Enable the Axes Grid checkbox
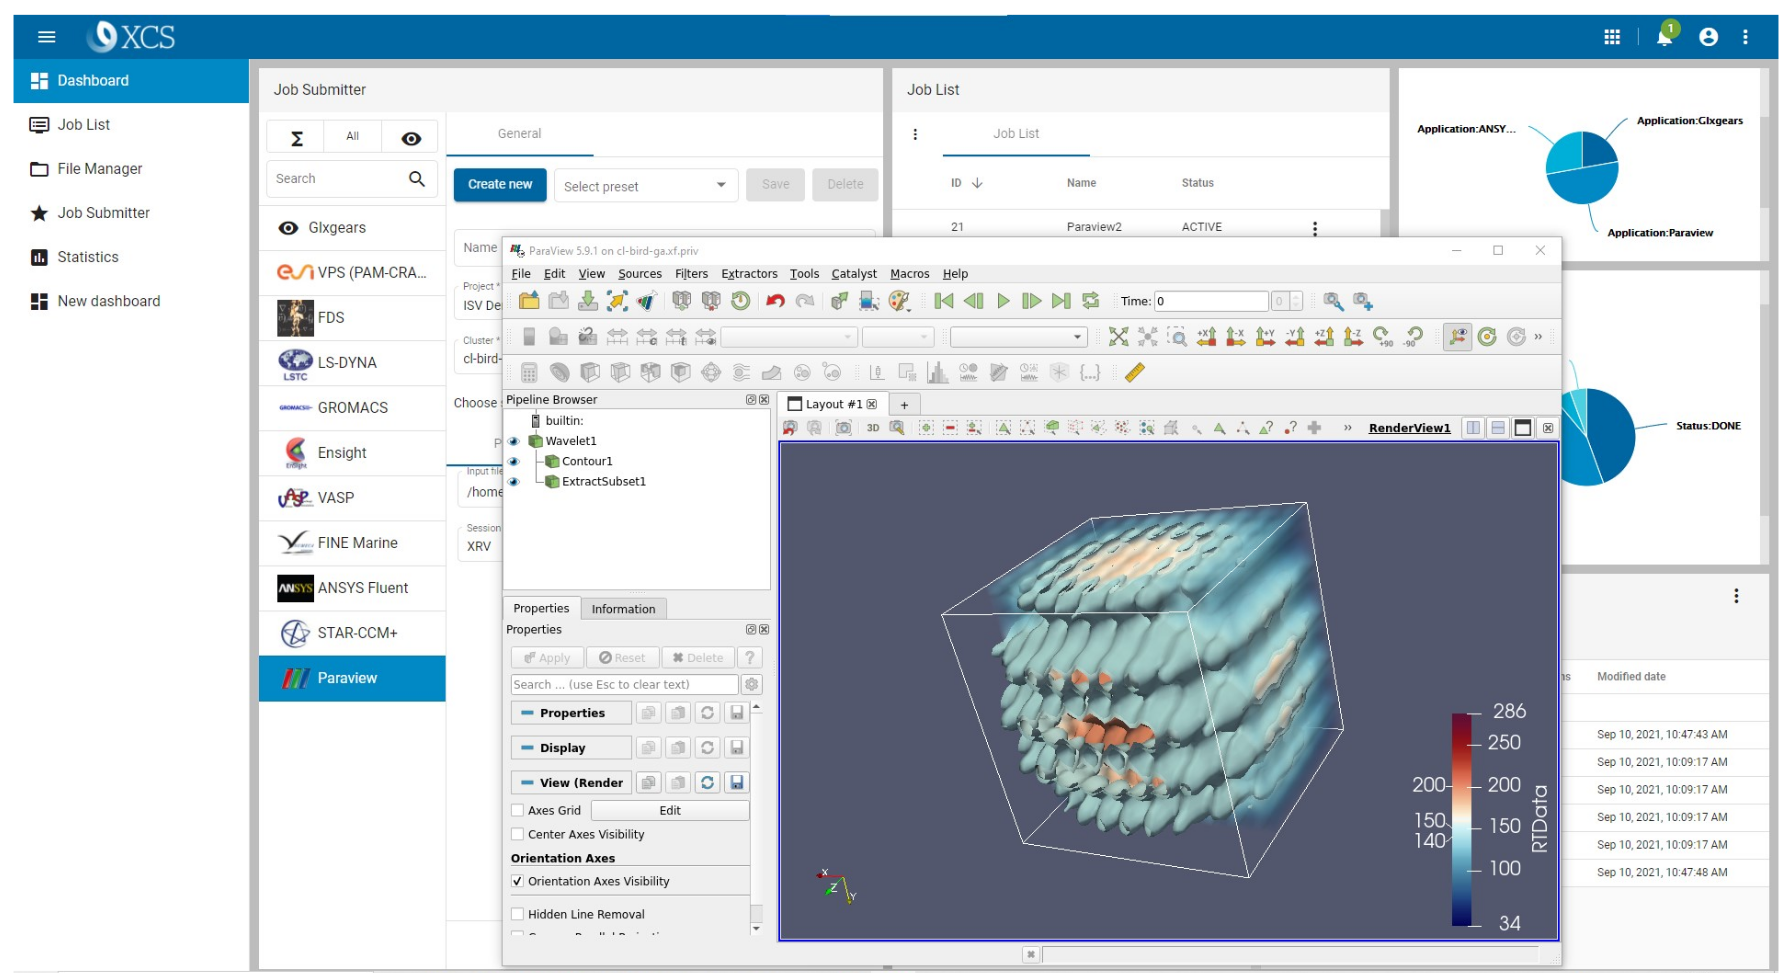The image size is (1784, 973). [x=517, y=810]
